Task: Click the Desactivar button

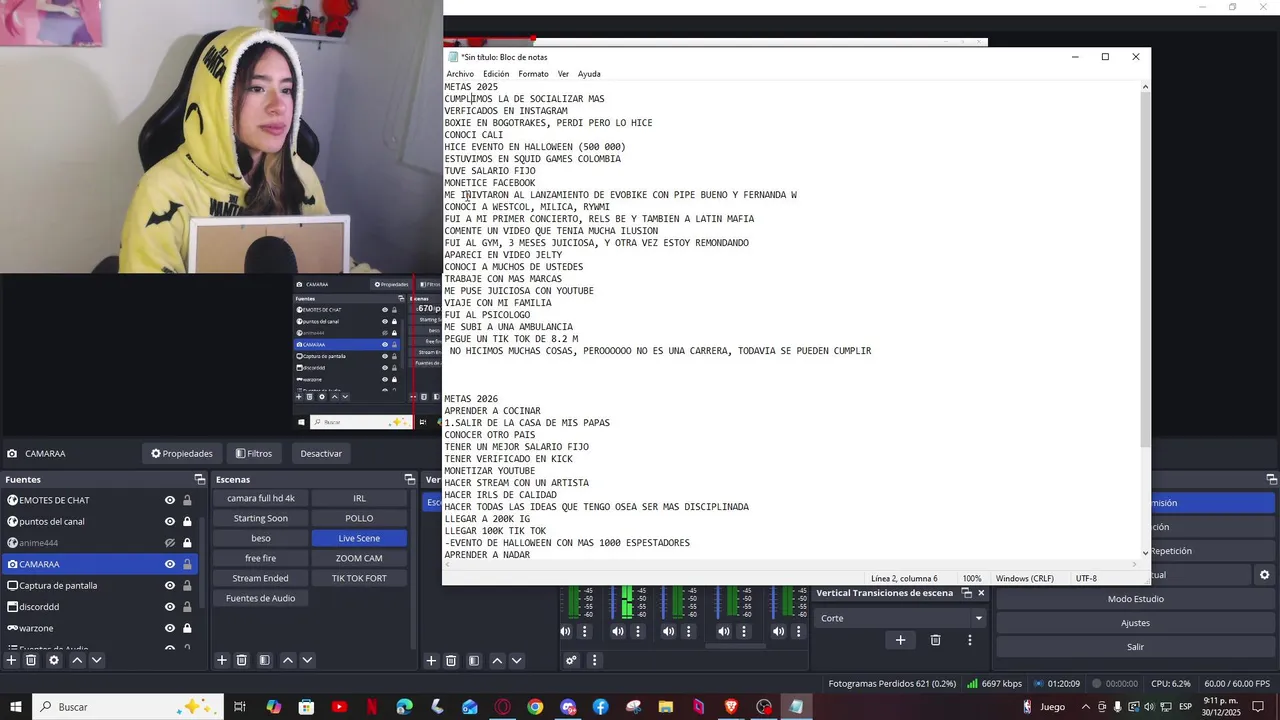Action: [x=321, y=453]
